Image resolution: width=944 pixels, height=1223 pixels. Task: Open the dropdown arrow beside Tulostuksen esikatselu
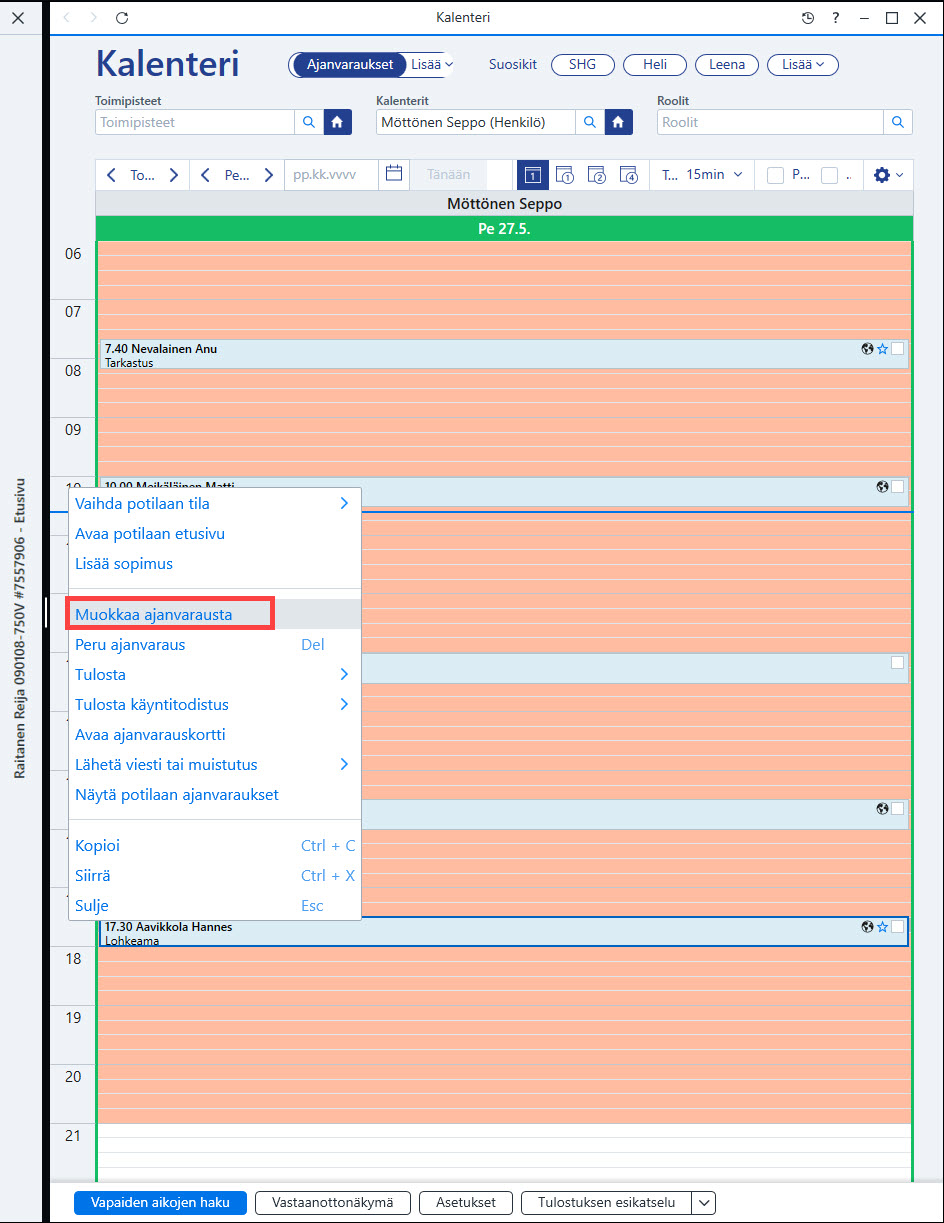(x=704, y=1202)
